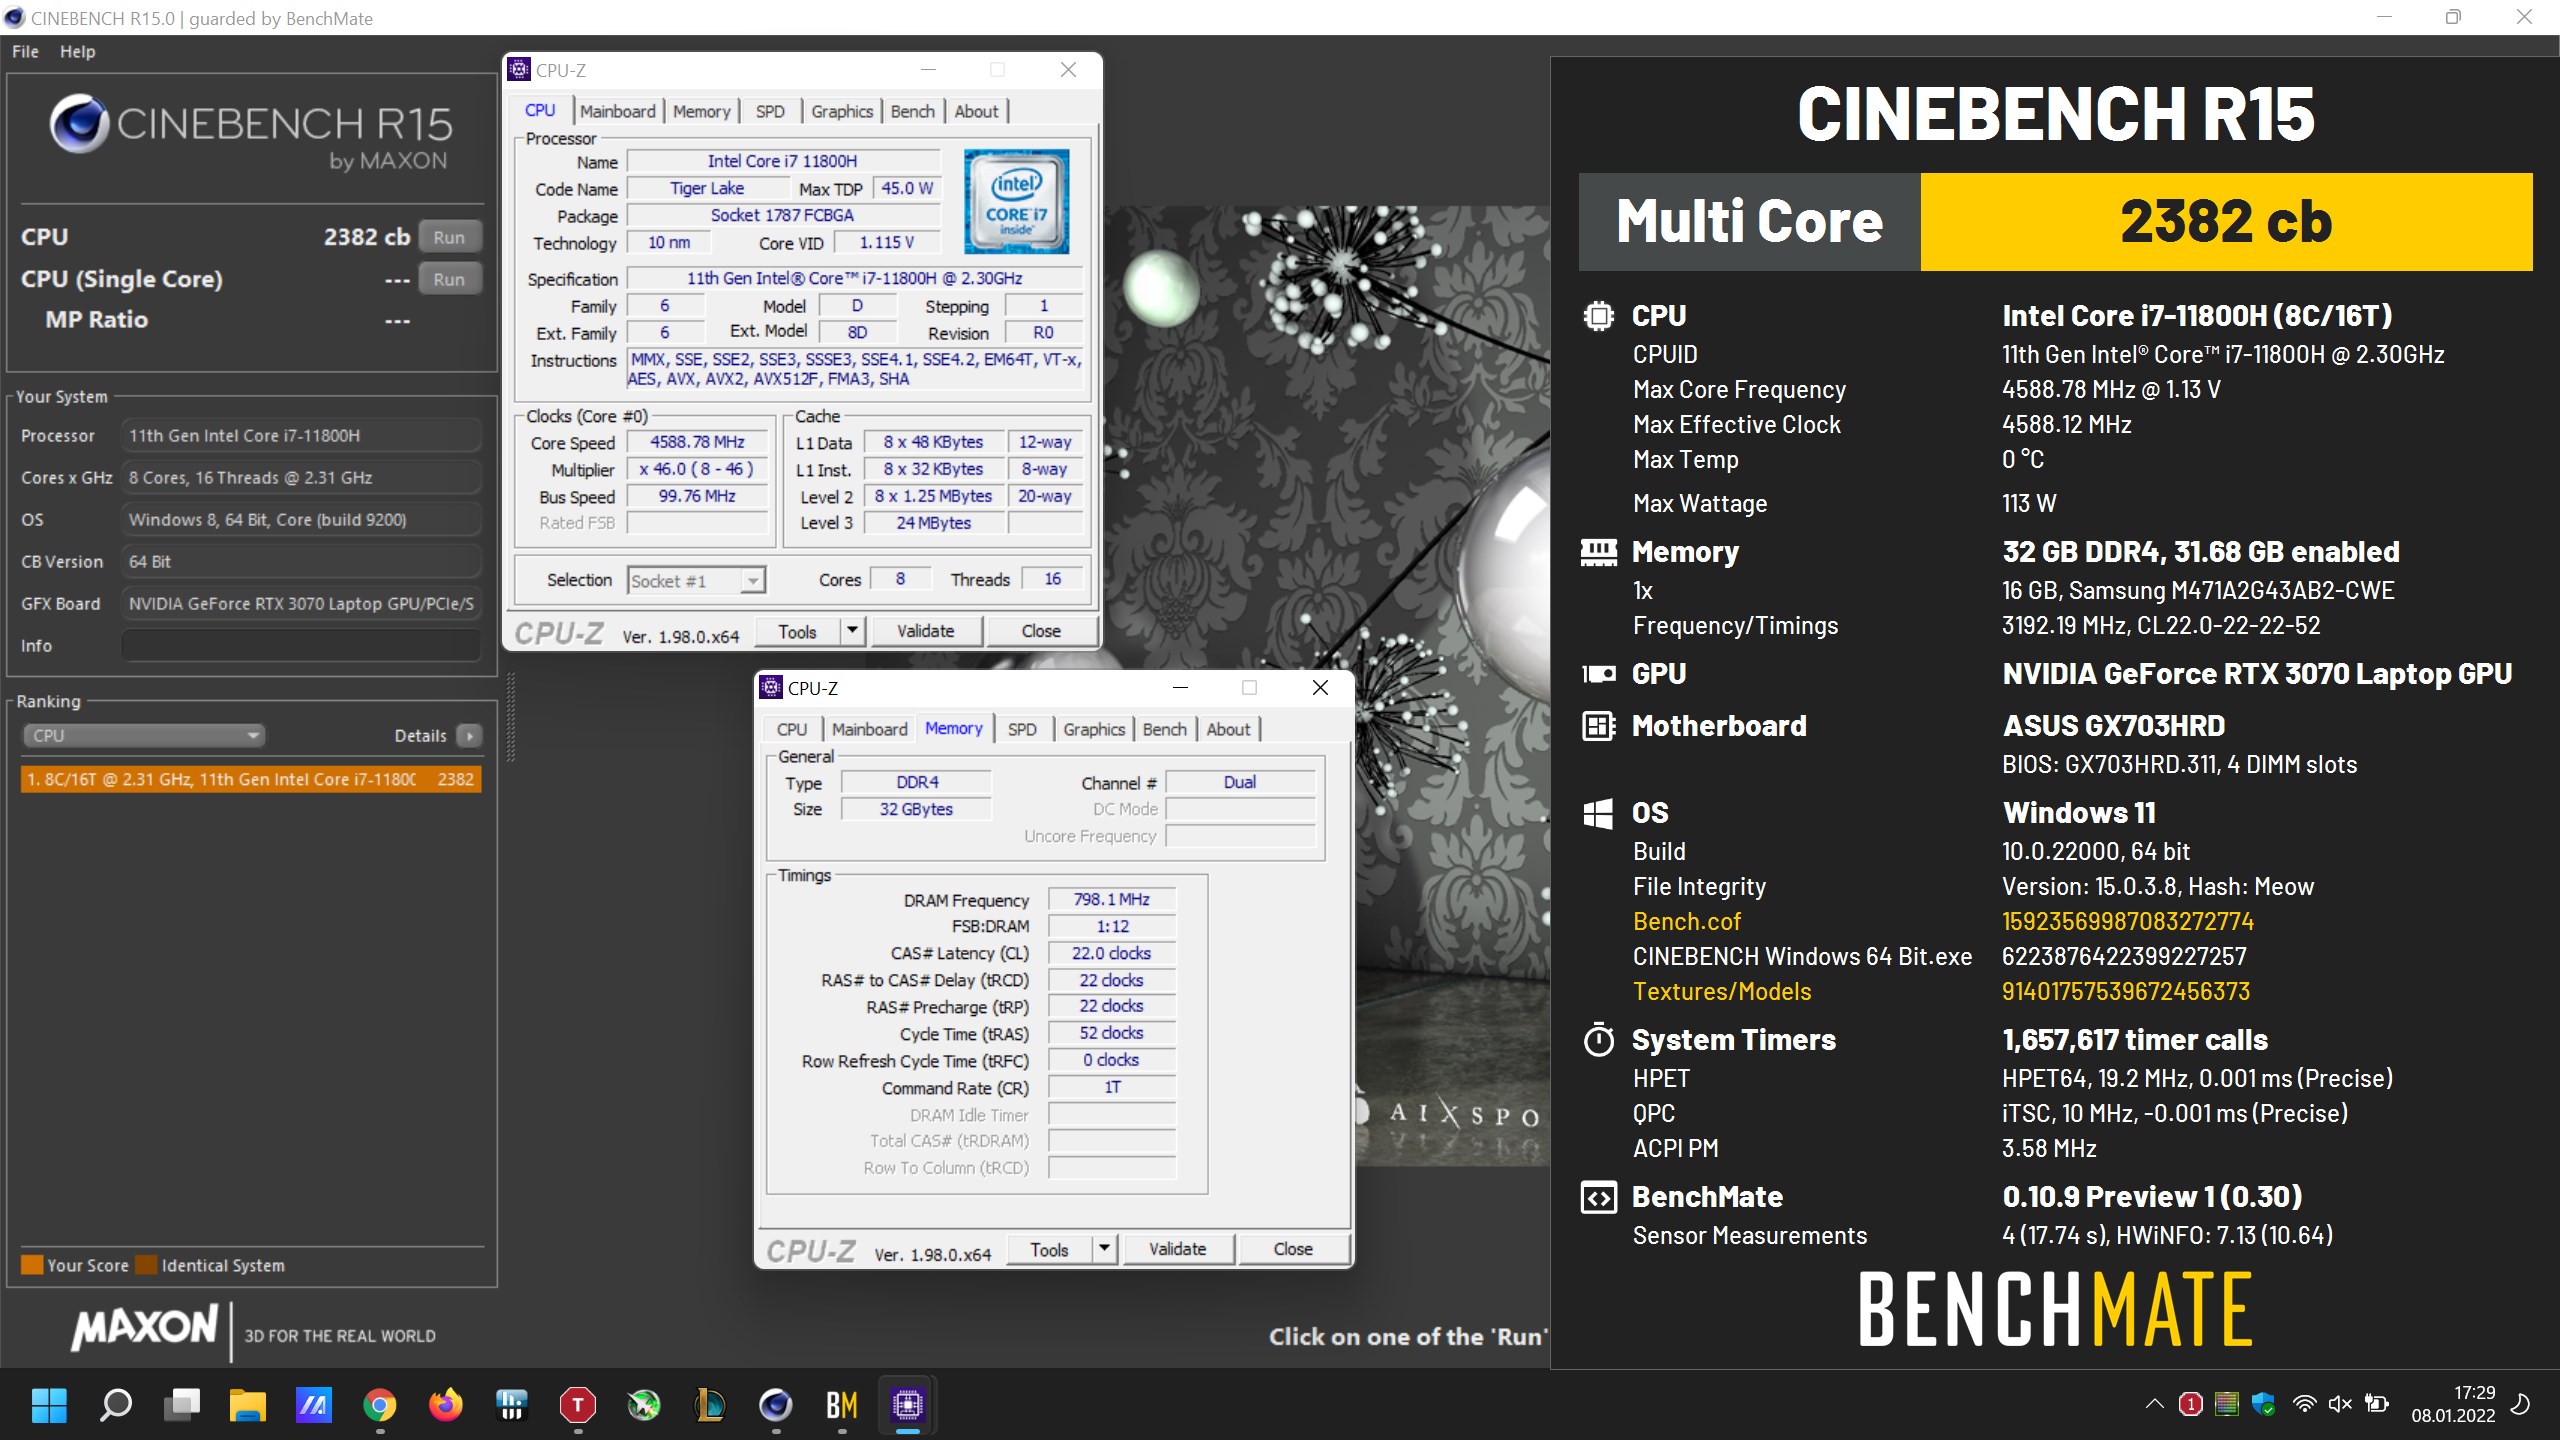2560x1440 pixels.
Task: Run the CPU multi-core benchmark
Action: pyautogui.click(x=449, y=237)
